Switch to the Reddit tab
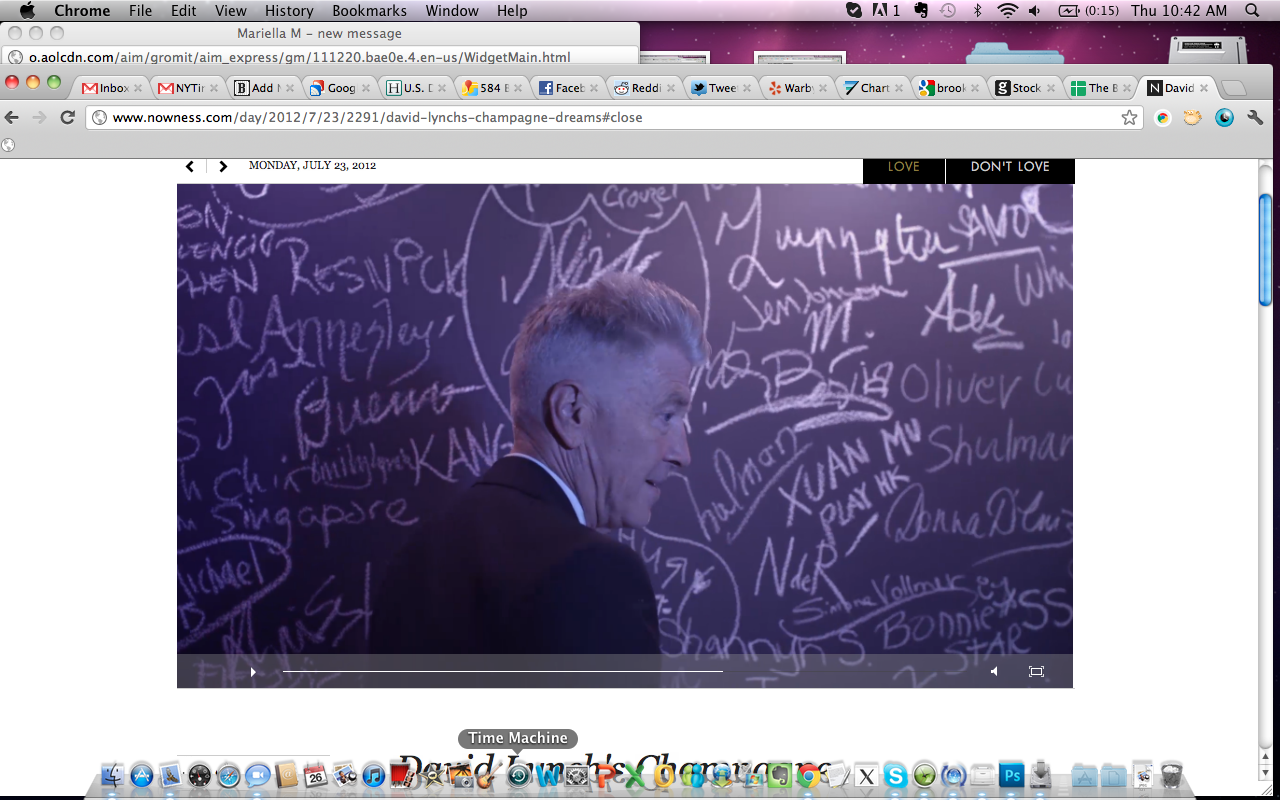This screenshot has height=800, width=1280. coord(638,88)
